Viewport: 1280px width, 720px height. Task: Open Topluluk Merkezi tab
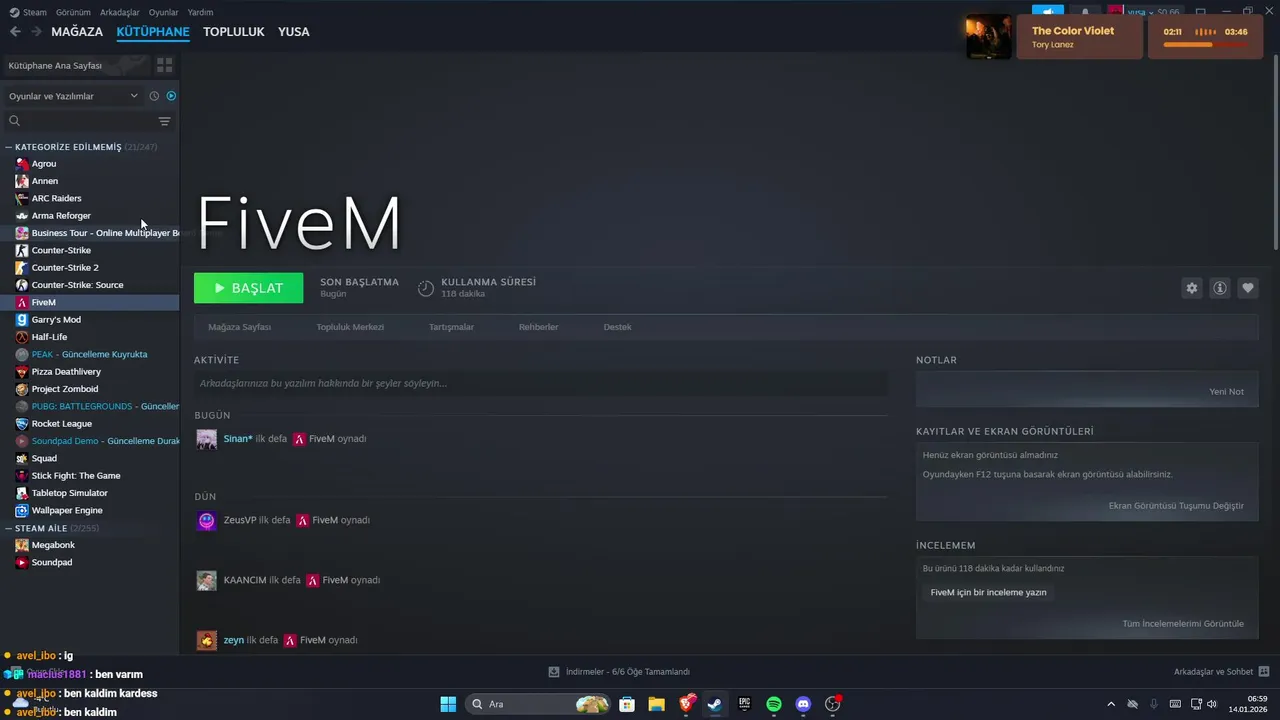(350, 327)
